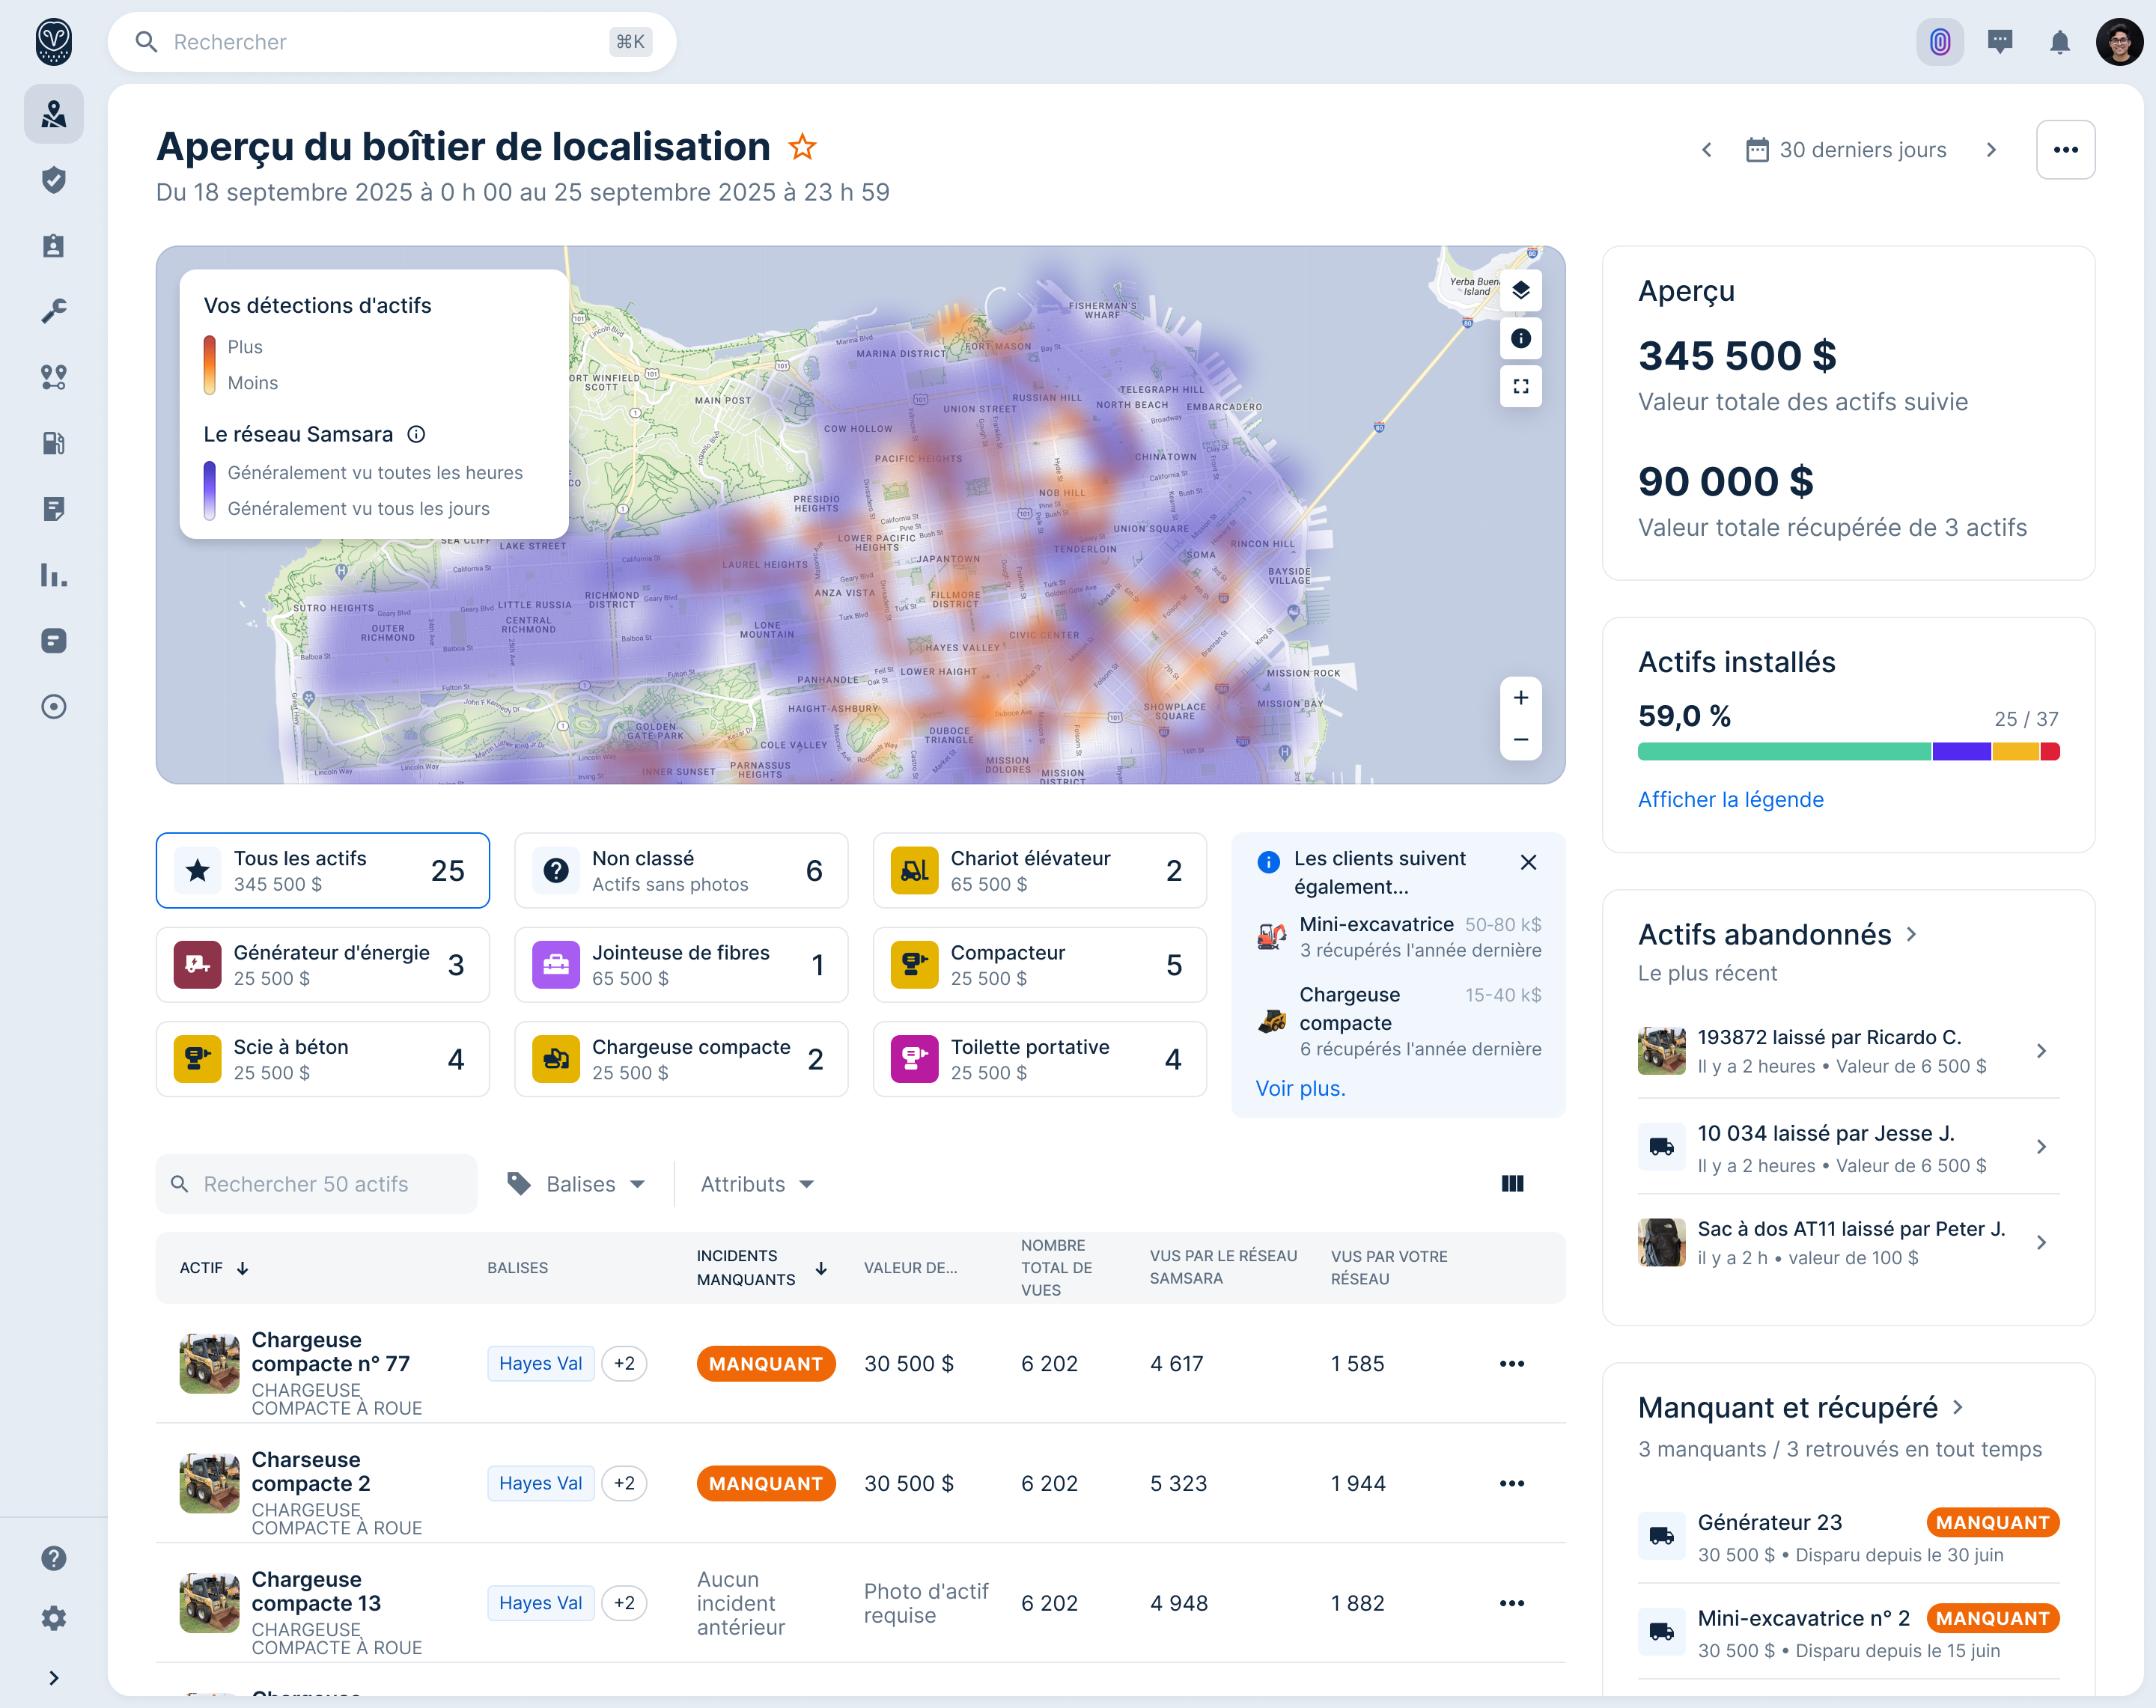Select the Compacteur asset category filter
This screenshot has height=1708, width=2156.
click(1040, 964)
